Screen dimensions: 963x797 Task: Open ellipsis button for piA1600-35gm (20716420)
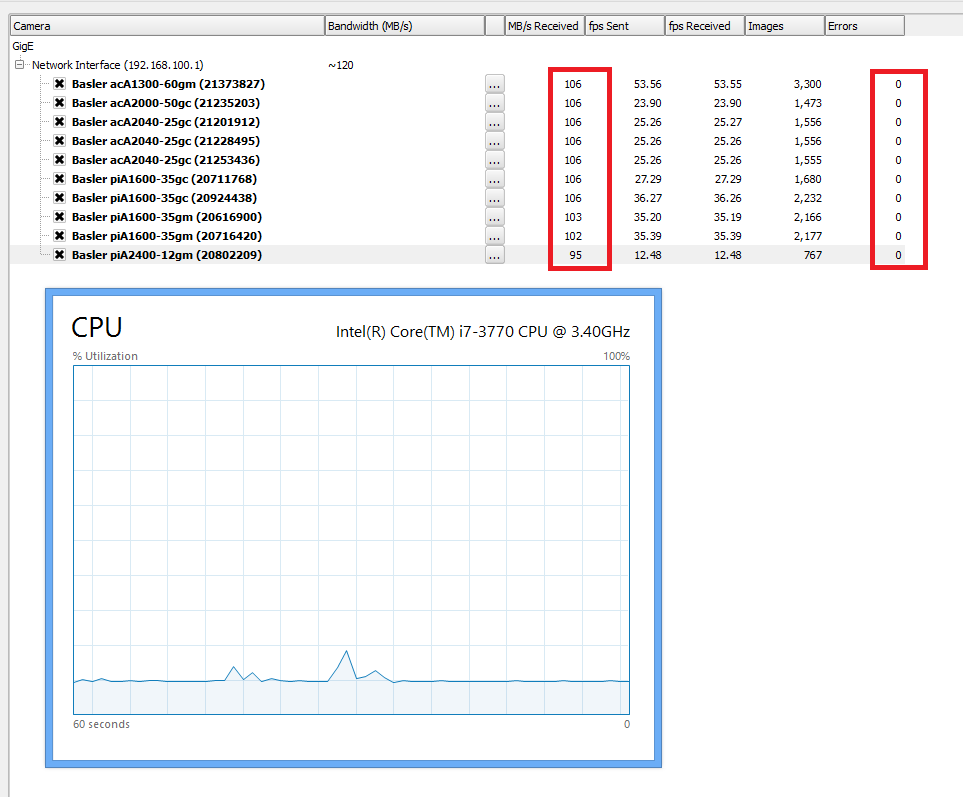click(494, 236)
